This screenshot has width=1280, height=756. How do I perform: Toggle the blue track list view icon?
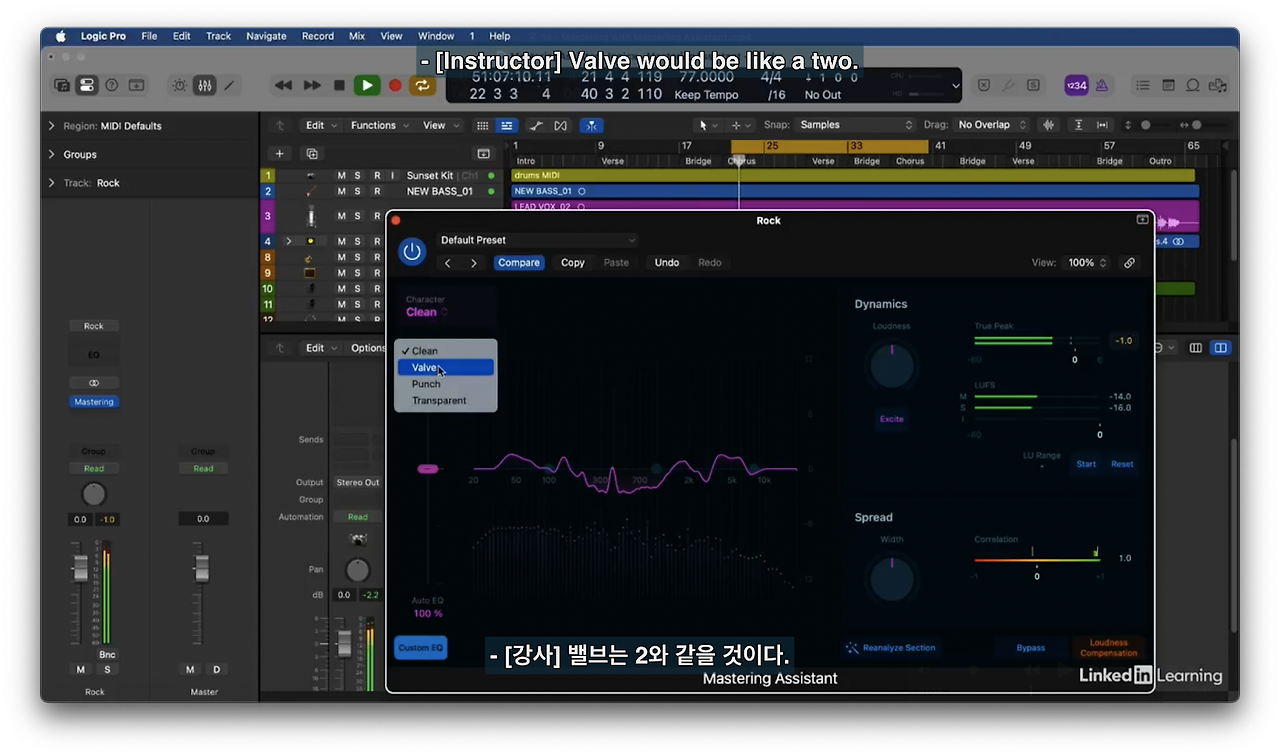(x=507, y=125)
